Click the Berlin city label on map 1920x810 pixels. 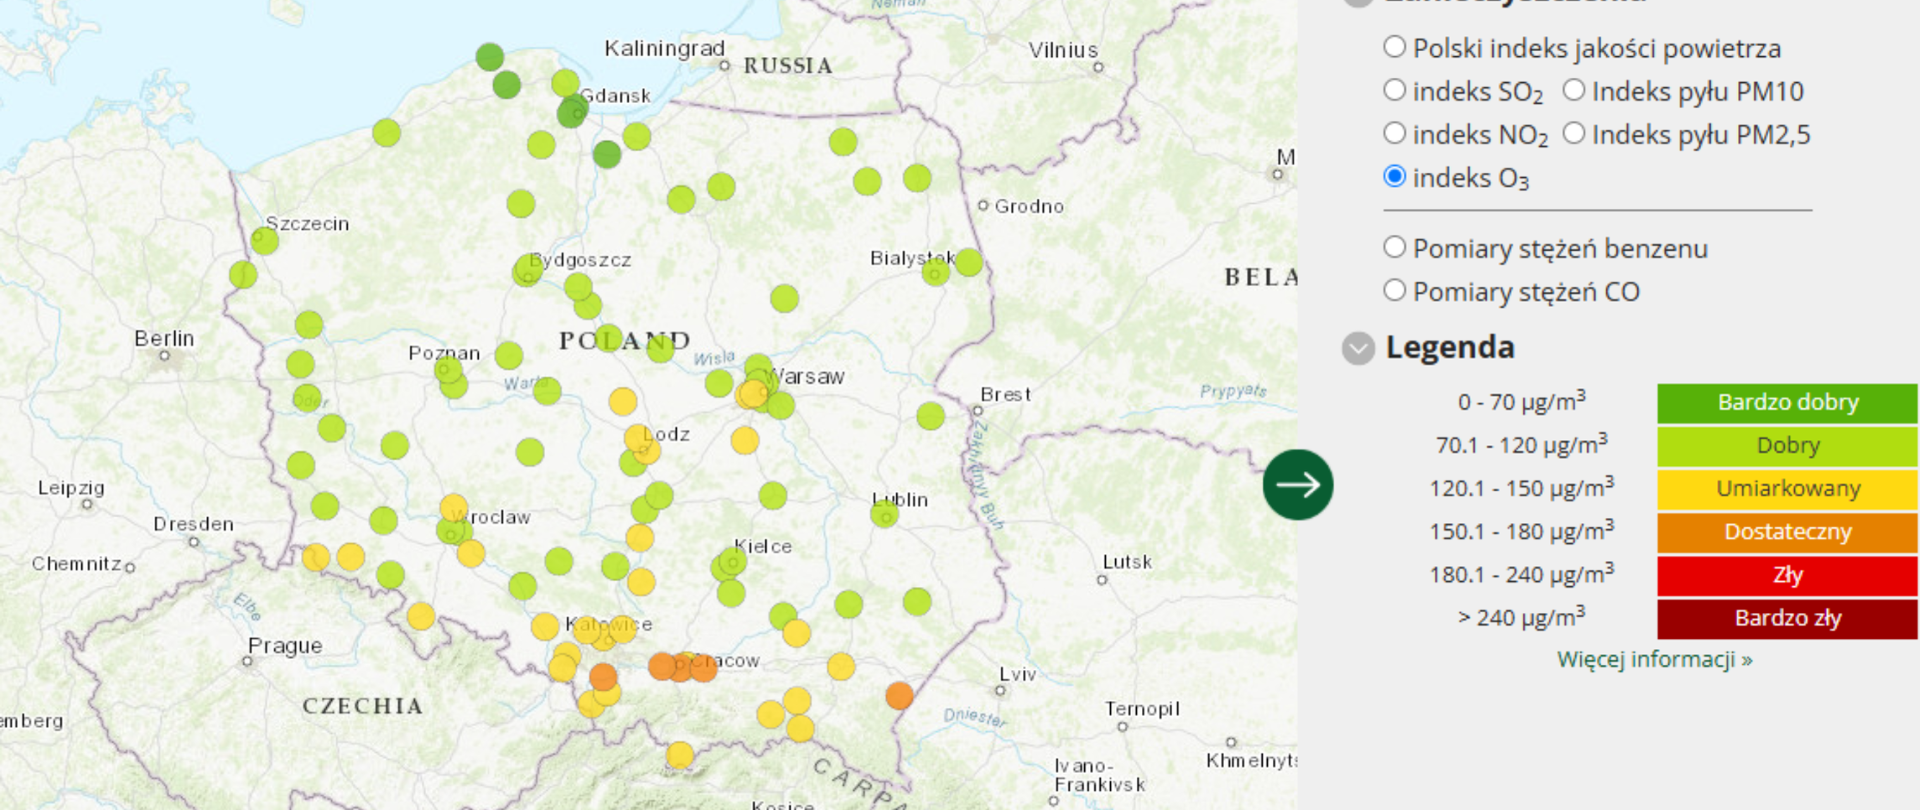point(164,338)
